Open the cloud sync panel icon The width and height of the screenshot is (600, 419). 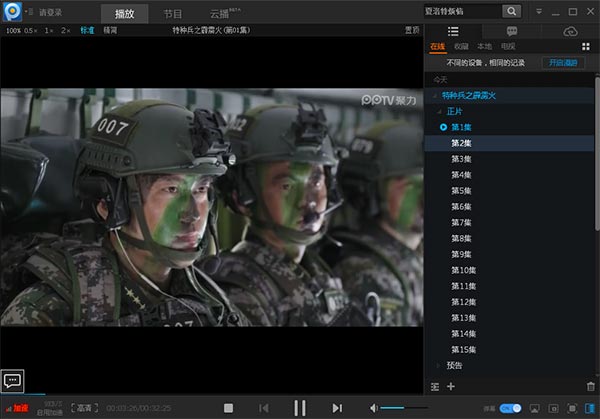570,31
